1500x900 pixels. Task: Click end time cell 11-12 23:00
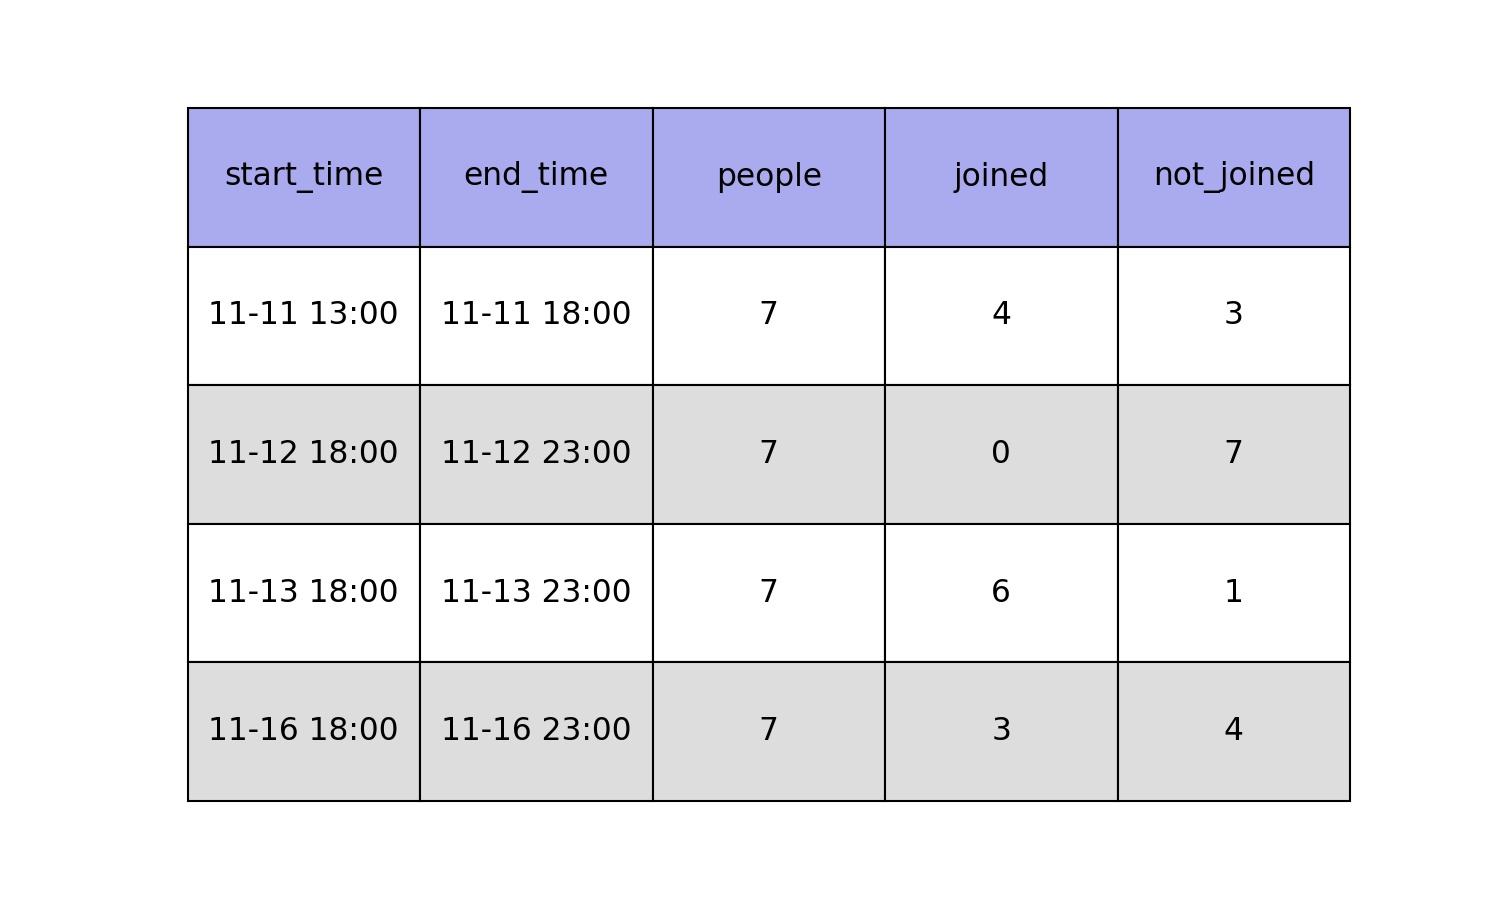pos(536,454)
